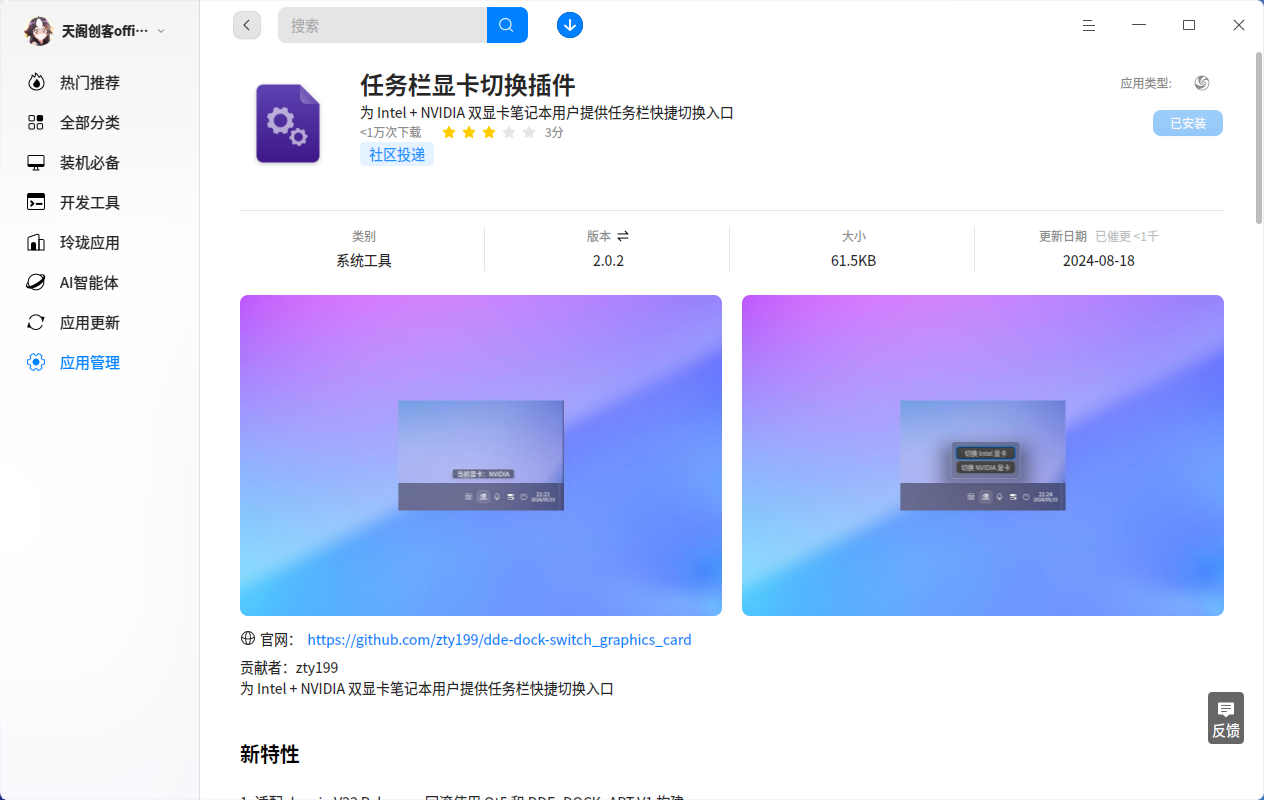
Task: Open the GitHub official website link
Action: click(x=499, y=640)
